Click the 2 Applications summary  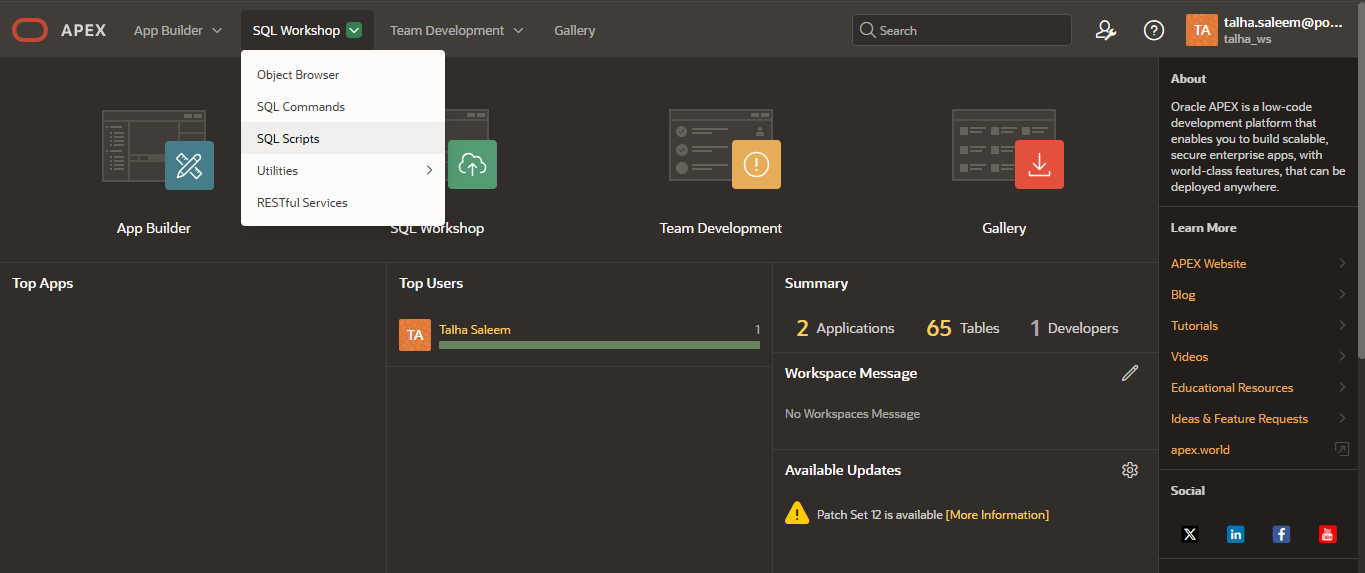click(x=845, y=328)
